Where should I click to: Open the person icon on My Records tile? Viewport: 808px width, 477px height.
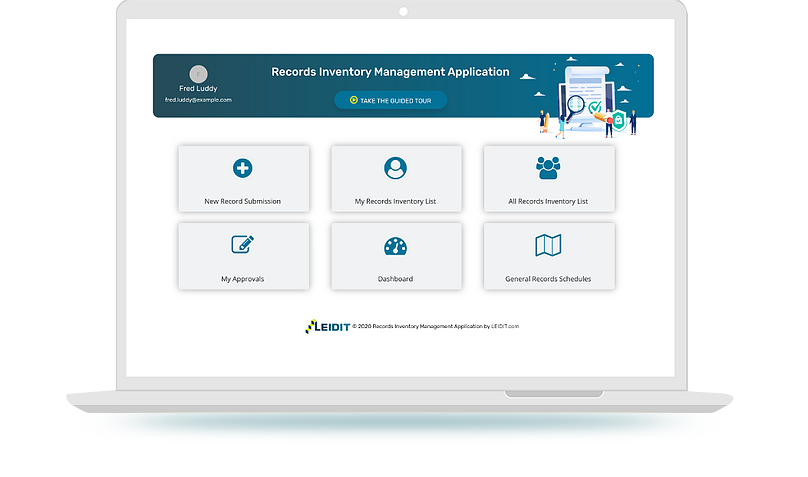pos(395,168)
